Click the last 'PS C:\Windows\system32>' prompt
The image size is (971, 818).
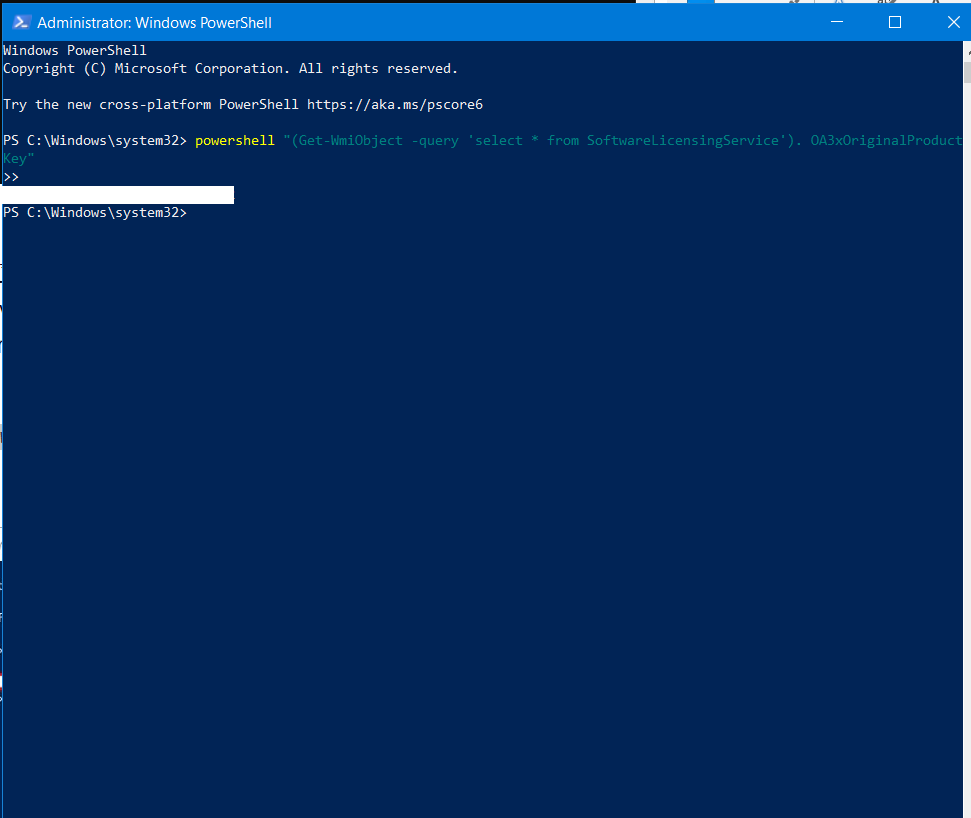95,212
